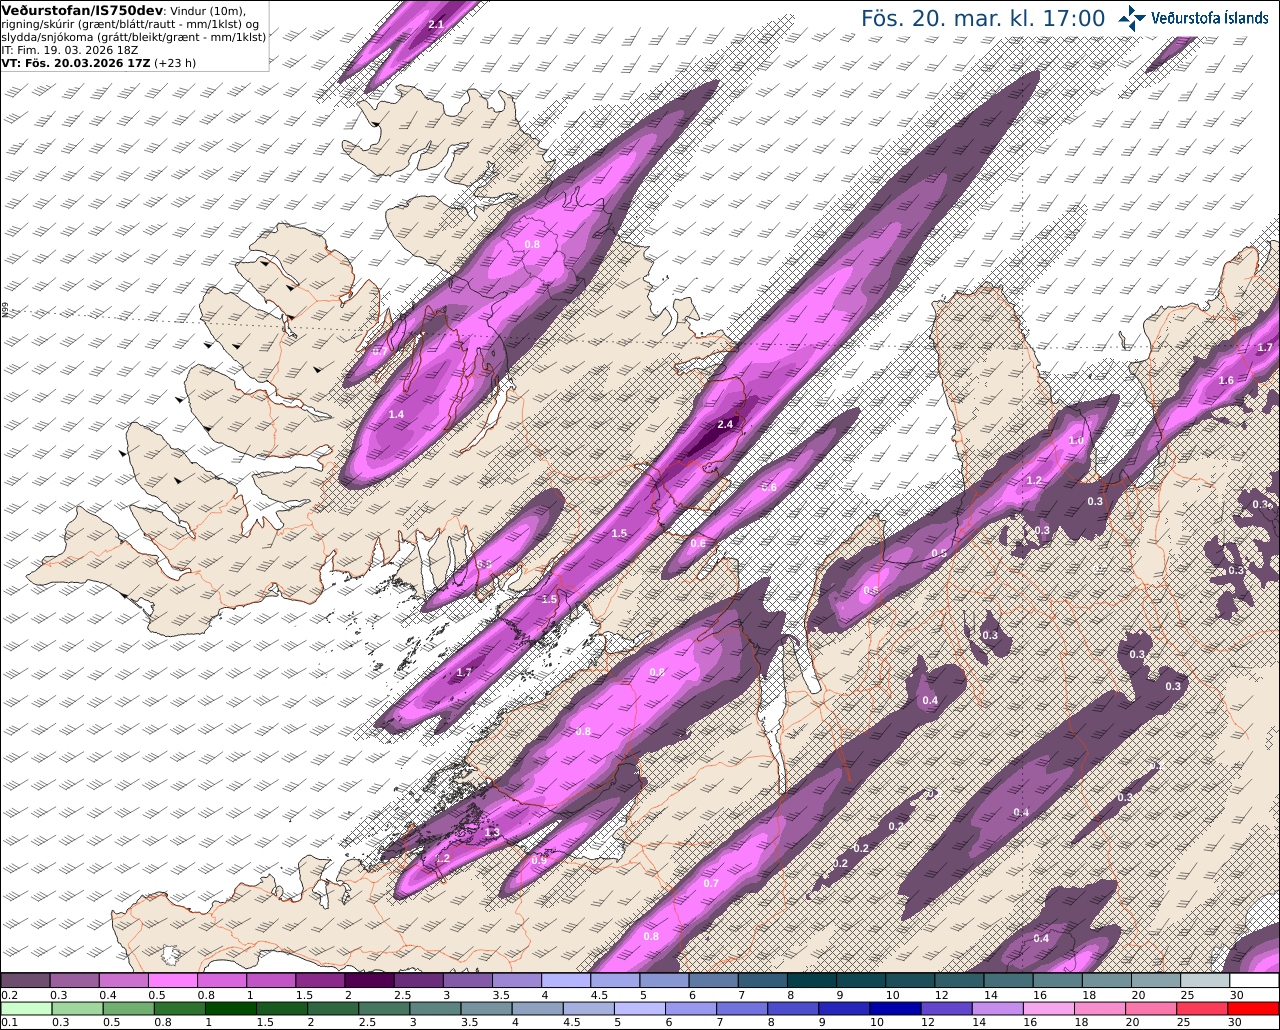Select the 'Fös. 20. mar. kl. 17:00' timestamp
The image size is (1280, 1030).
click(x=983, y=19)
